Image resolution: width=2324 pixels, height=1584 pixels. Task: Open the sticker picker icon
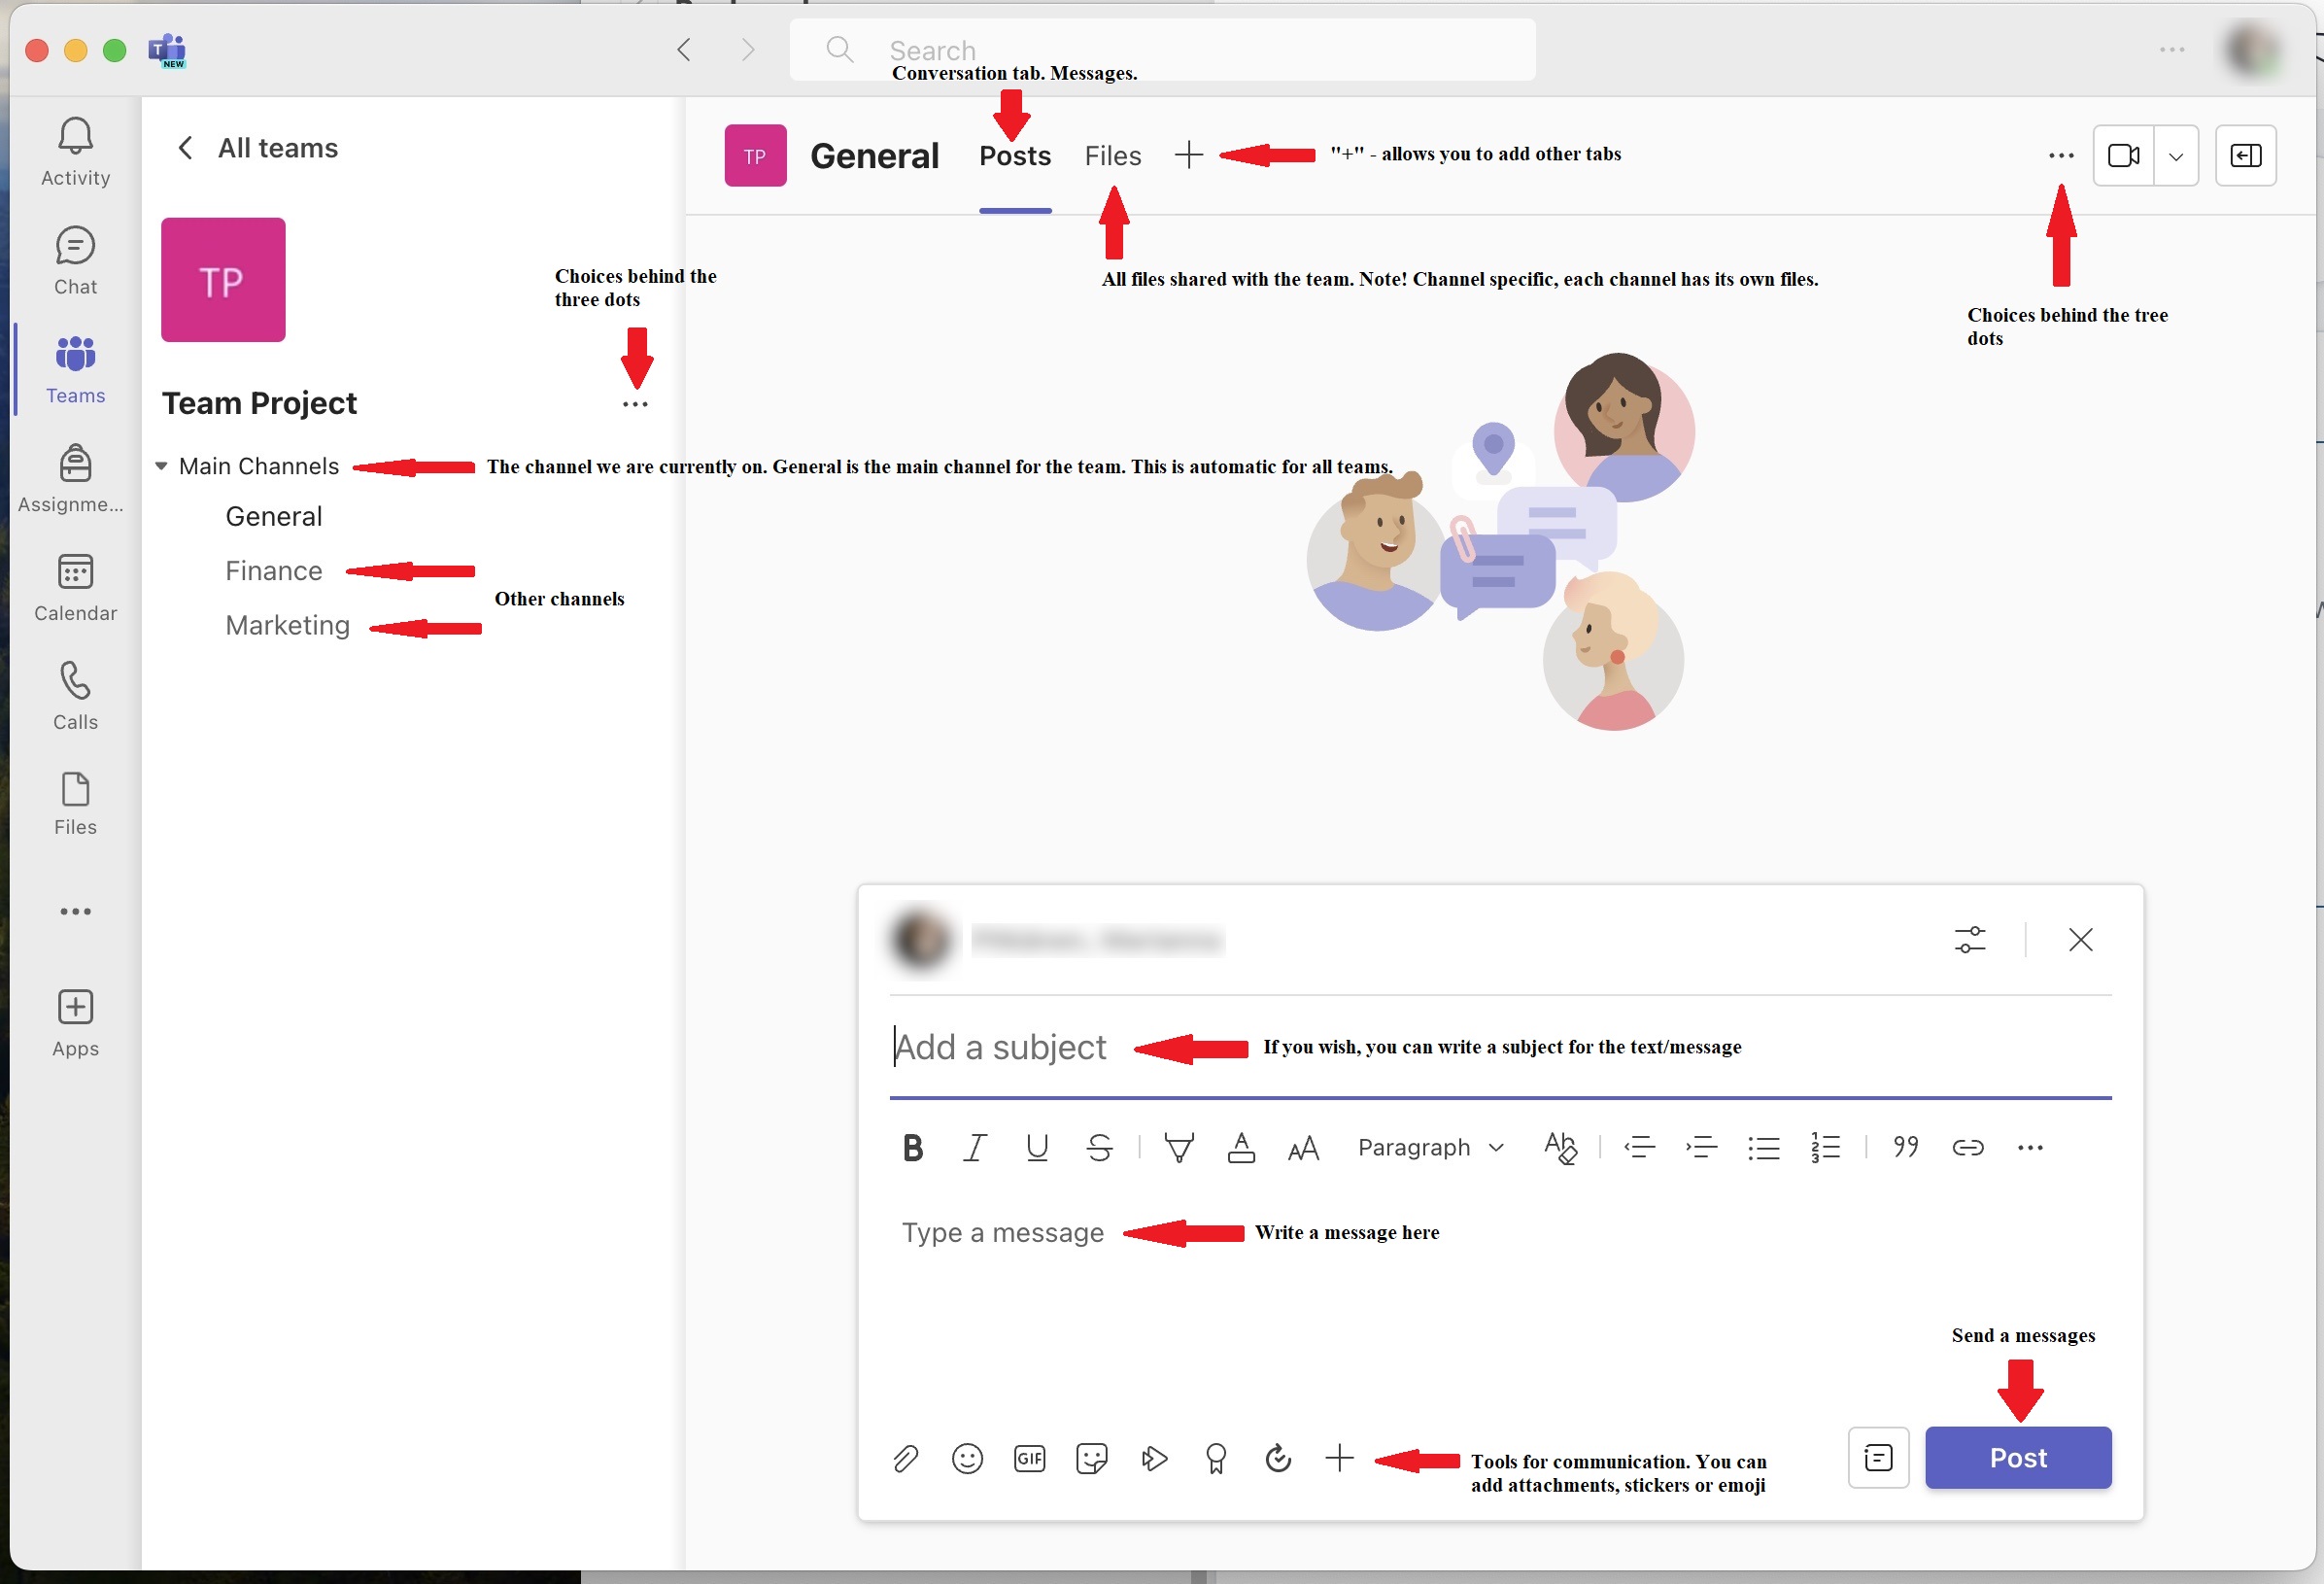point(1091,1459)
